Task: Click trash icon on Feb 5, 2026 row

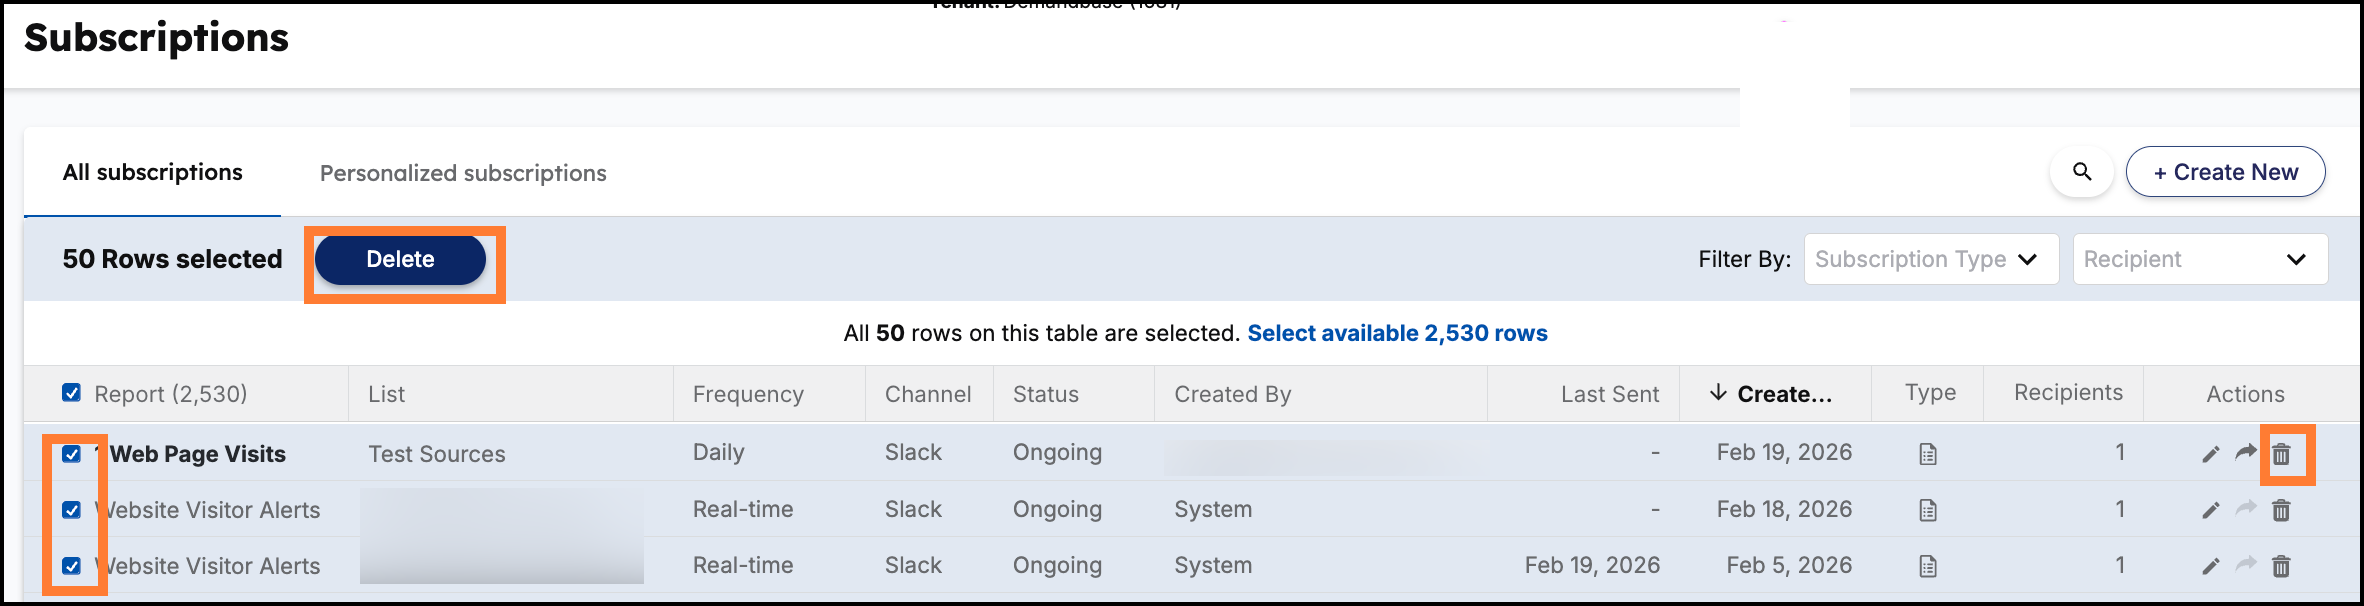Action: pos(2281,566)
